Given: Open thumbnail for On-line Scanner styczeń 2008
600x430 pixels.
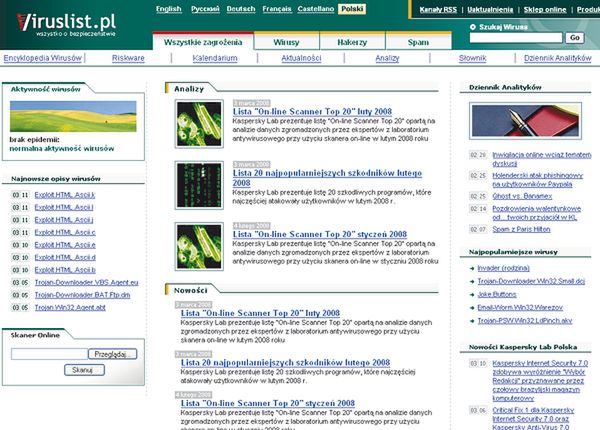Looking at the screenshot, I should pyautogui.click(x=199, y=246).
